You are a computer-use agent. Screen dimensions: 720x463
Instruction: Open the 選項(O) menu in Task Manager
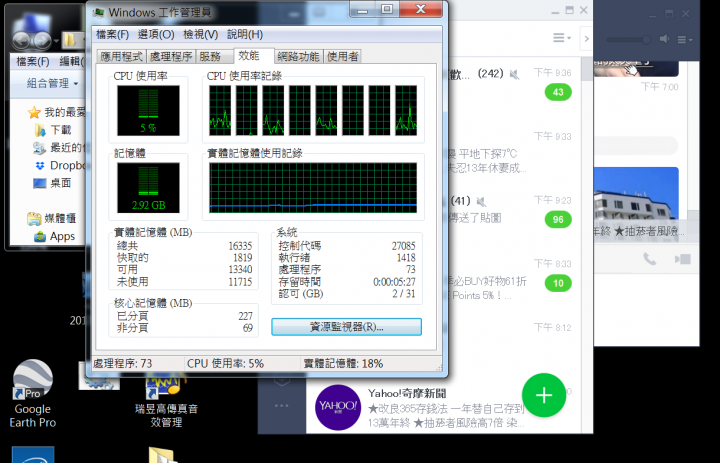click(x=156, y=34)
